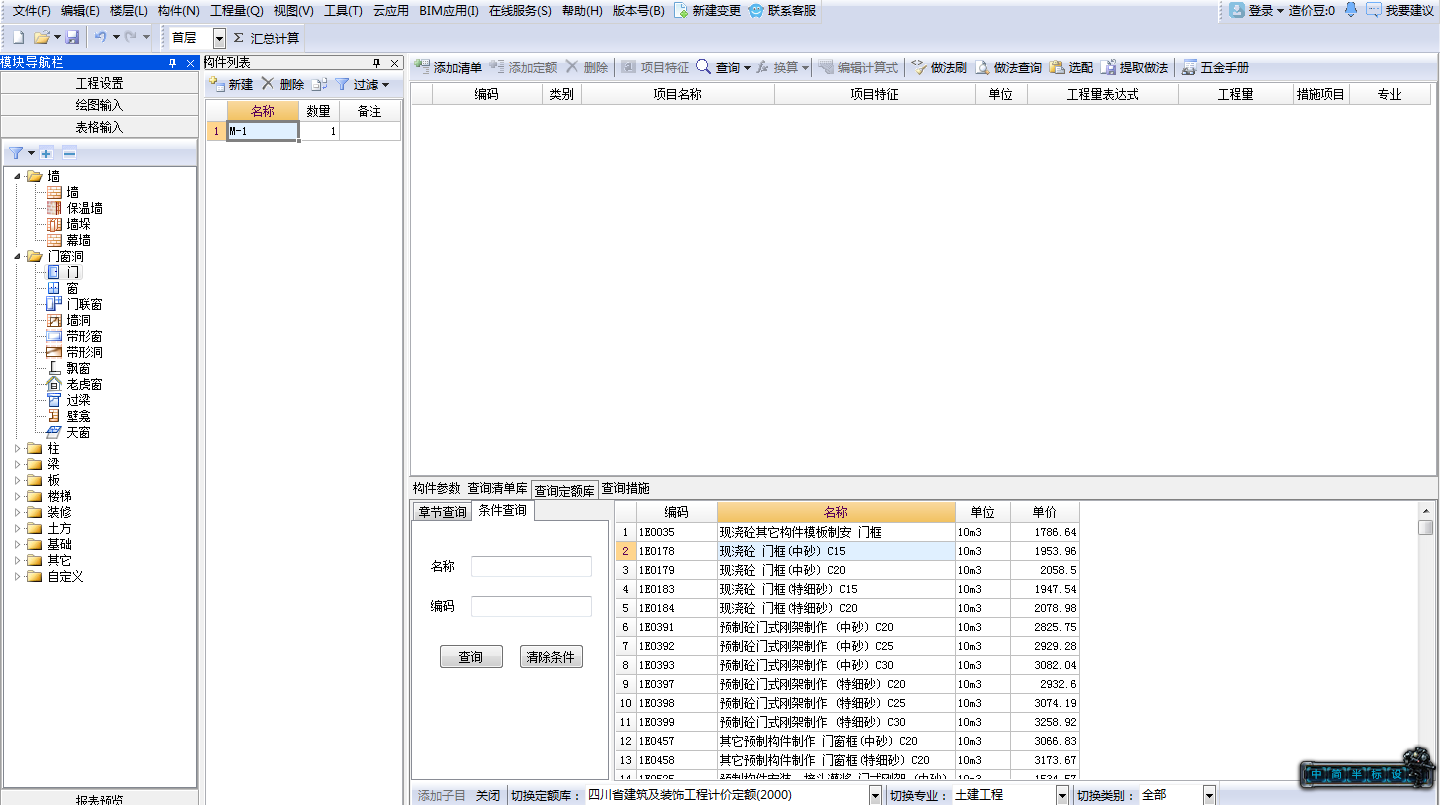This screenshot has height=805, width=1440.
Task: Click 新建变更 in menu bar
Action: 709,10
